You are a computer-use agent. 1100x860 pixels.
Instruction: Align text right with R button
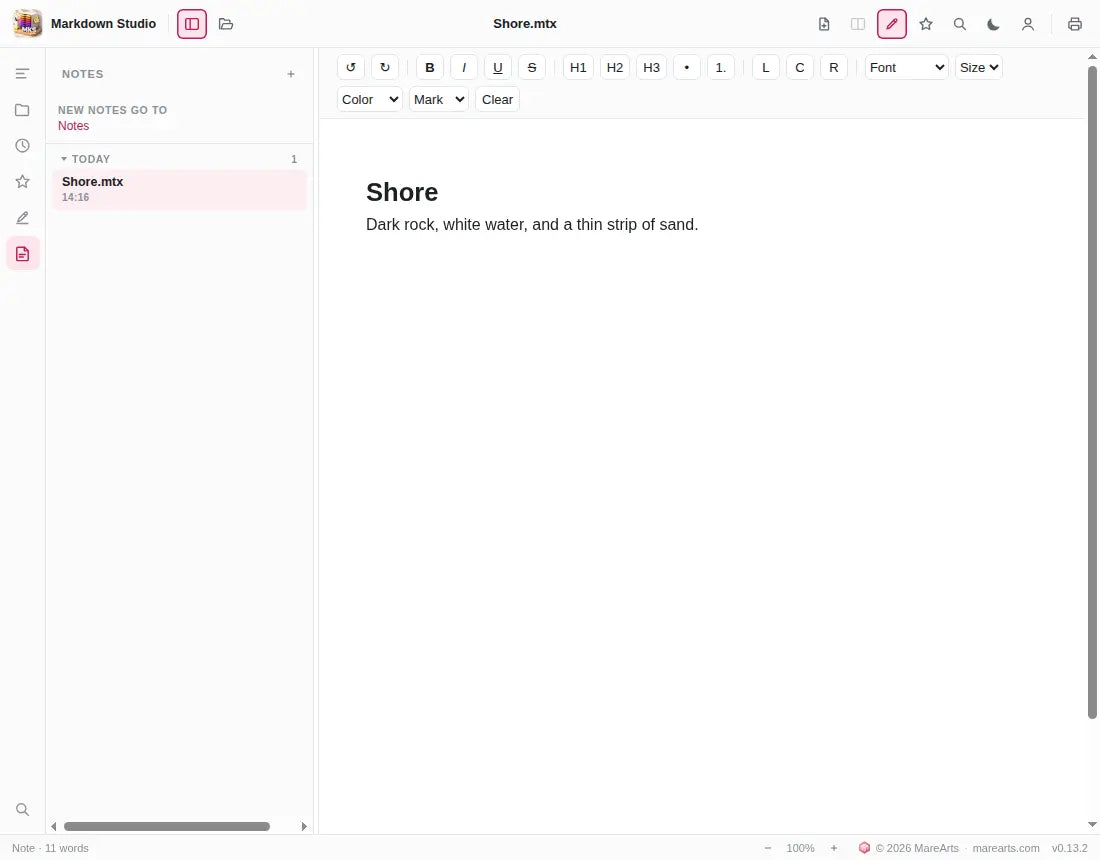pos(833,67)
